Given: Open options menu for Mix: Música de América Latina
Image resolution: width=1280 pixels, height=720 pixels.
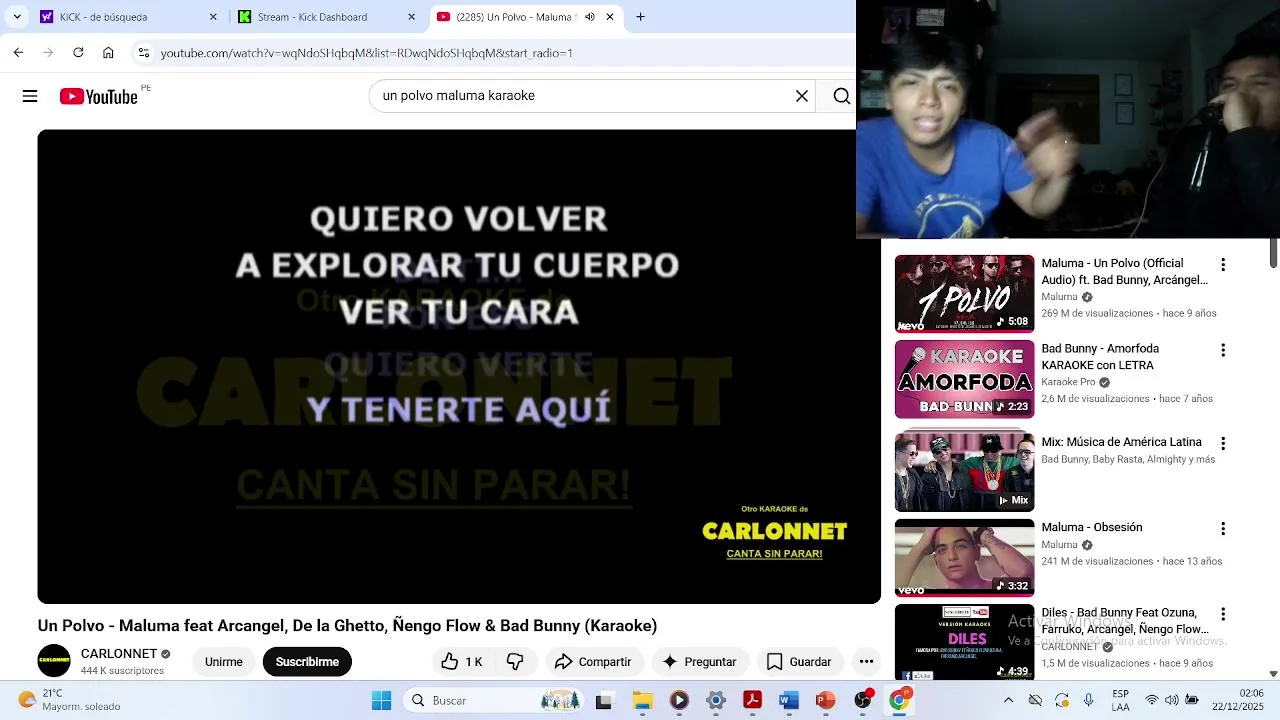Looking at the screenshot, I should tap(1222, 443).
